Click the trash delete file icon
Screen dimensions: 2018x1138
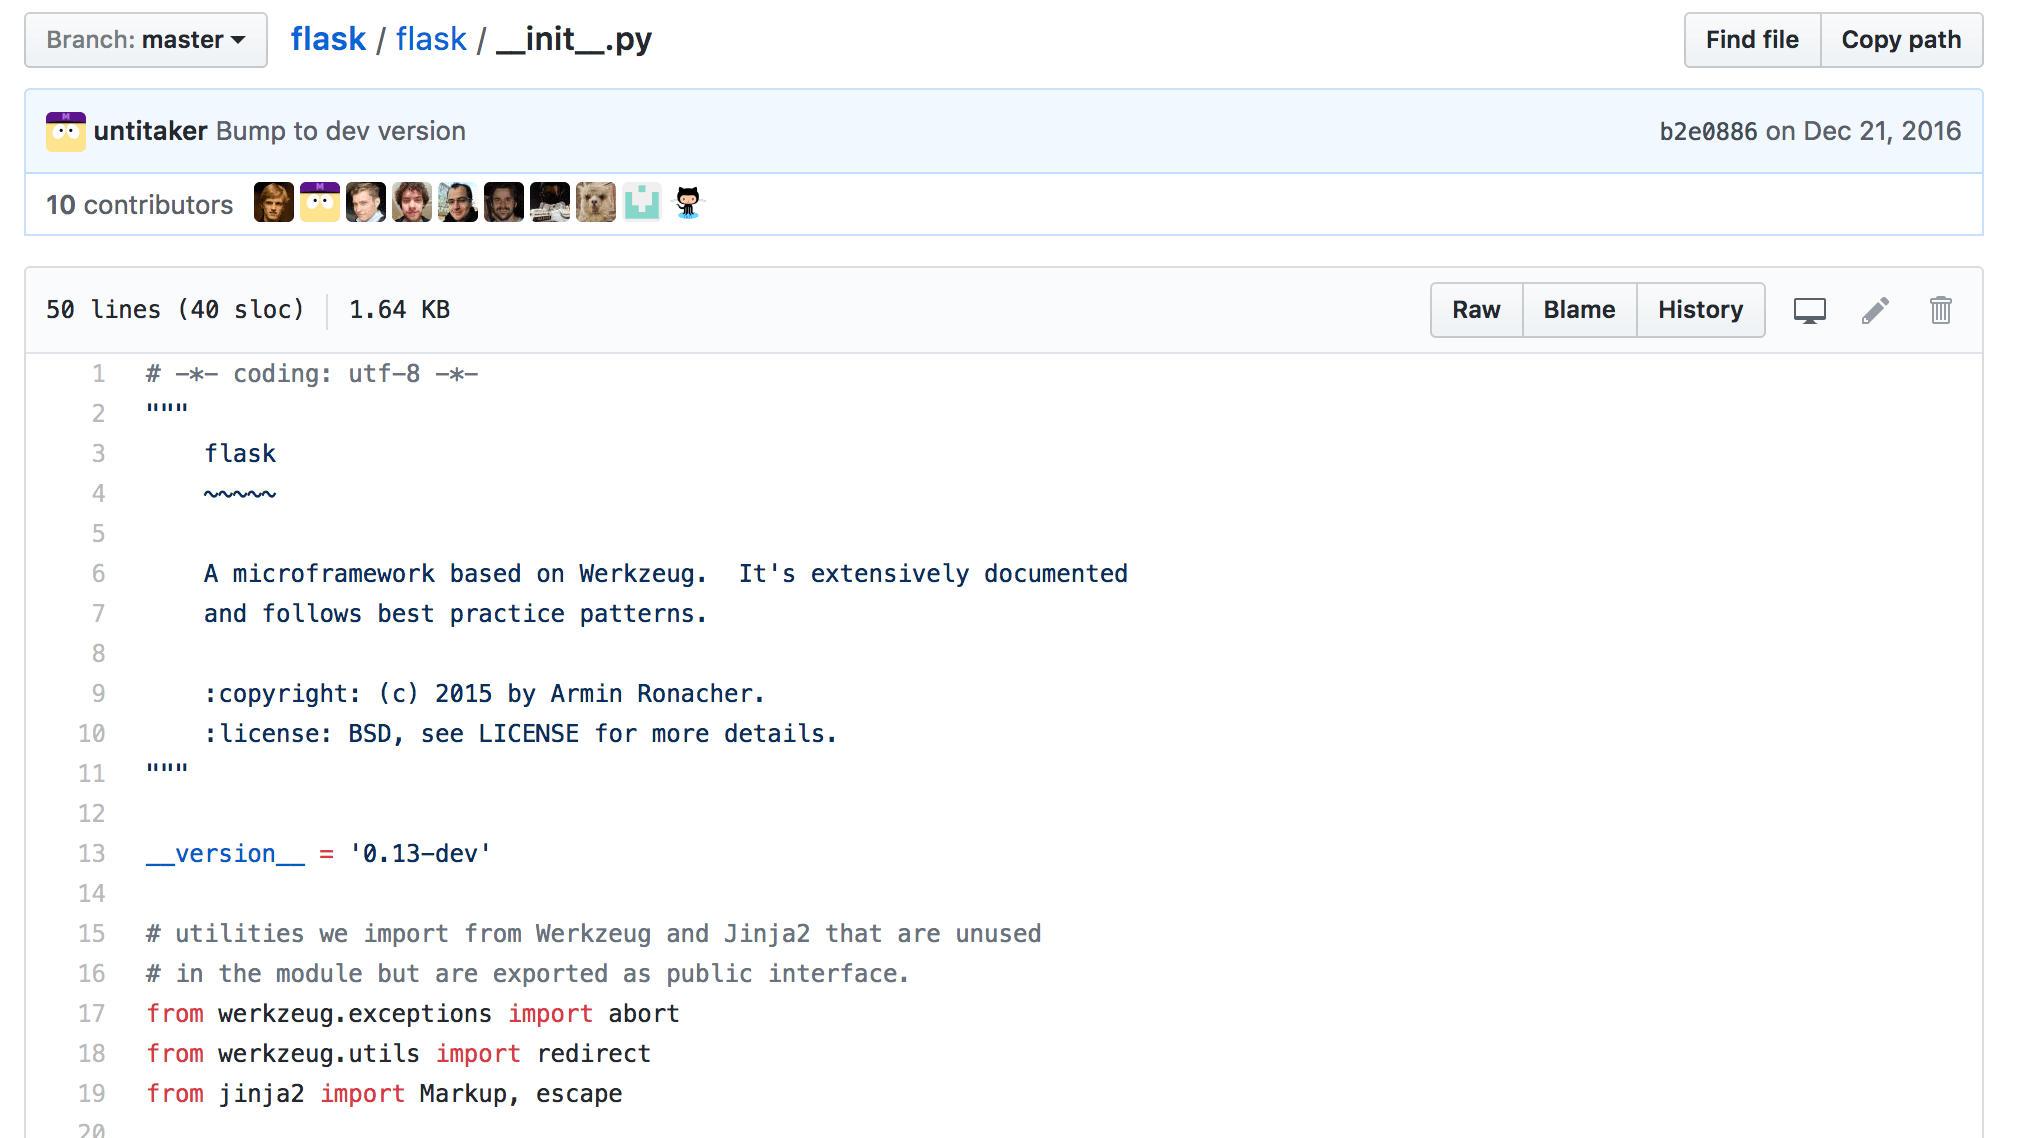(1940, 310)
